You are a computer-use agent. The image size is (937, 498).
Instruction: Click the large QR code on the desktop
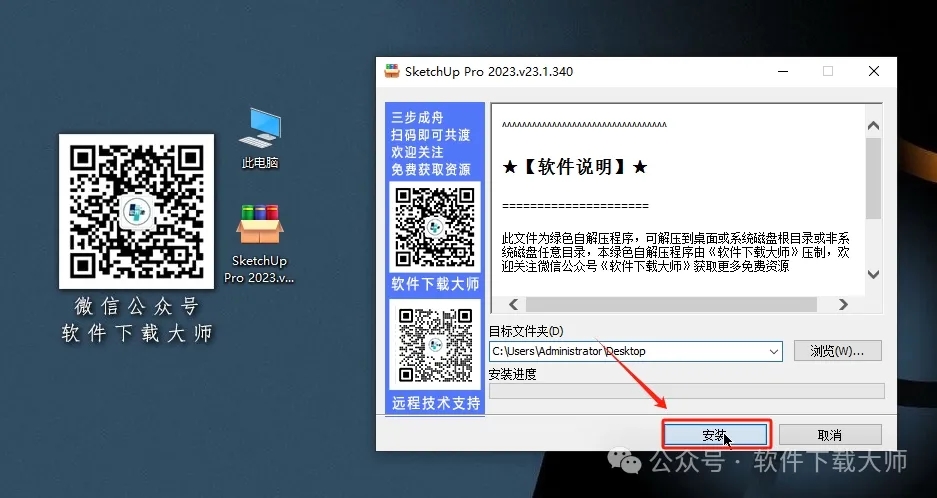pos(136,211)
